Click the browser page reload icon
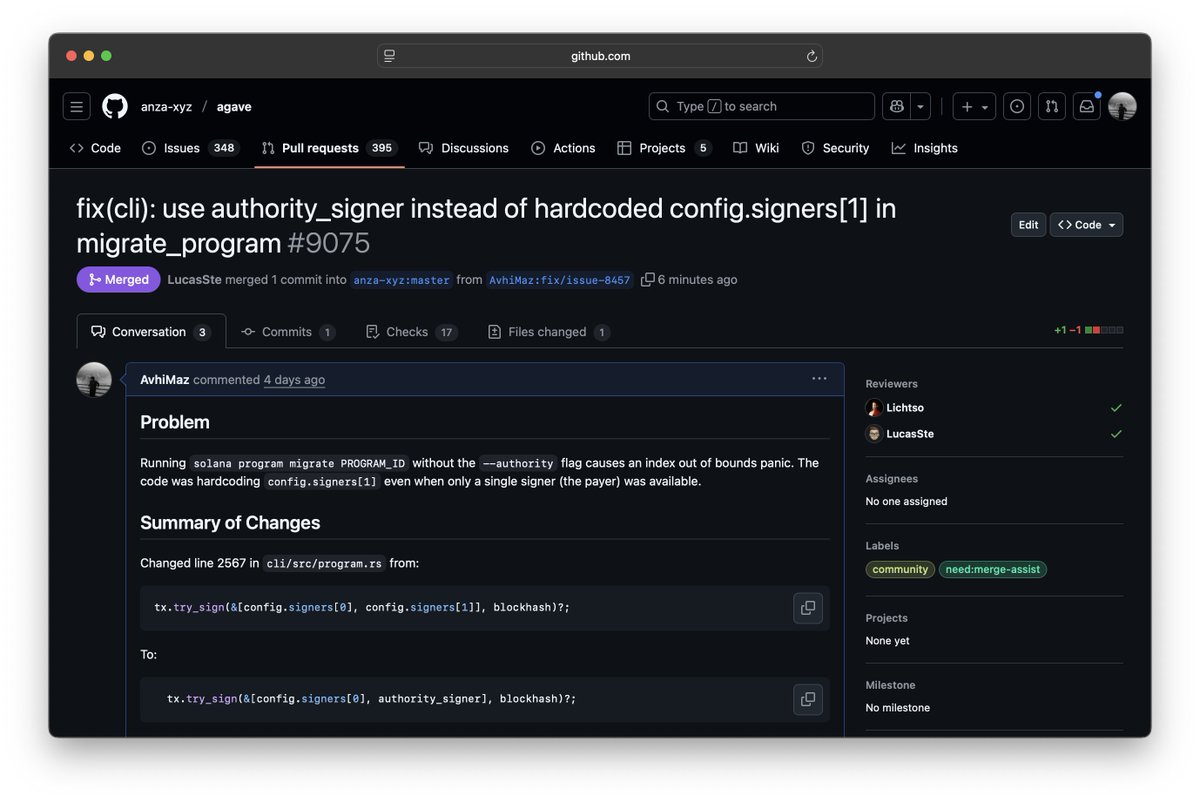 (811, 56)
